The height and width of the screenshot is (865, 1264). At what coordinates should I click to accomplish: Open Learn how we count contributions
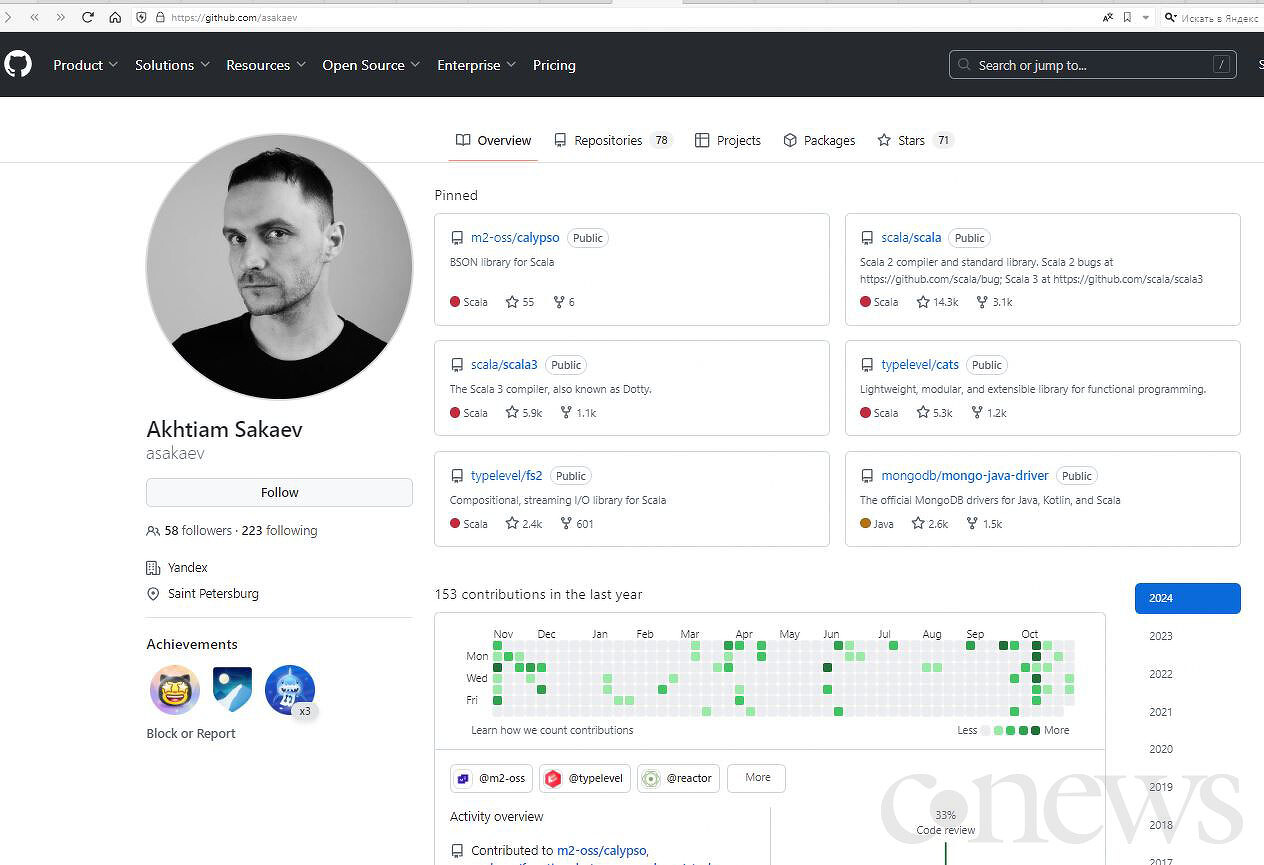pyautogui.click(x=552, y=730)
